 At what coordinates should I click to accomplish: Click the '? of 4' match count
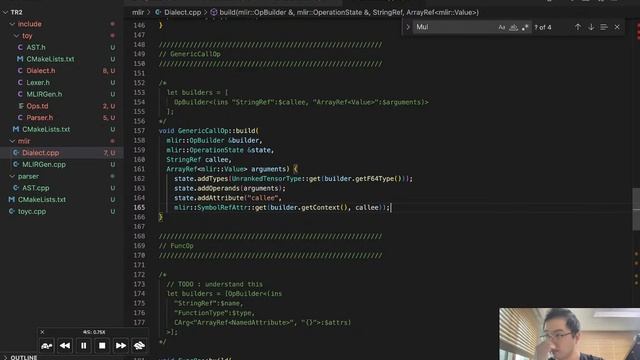[x=542, y=27]
